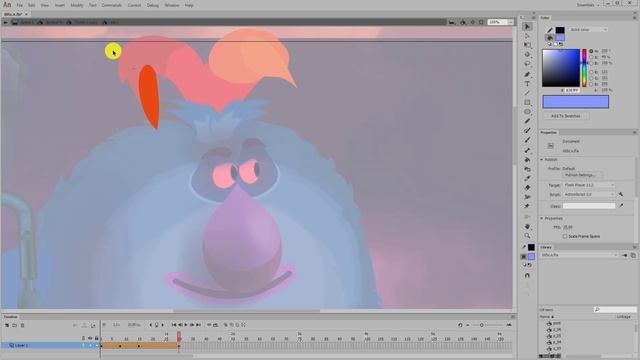Click the Play button in Timeline
Viewport: 640px width, 360px height.
(x=186, y=325)
